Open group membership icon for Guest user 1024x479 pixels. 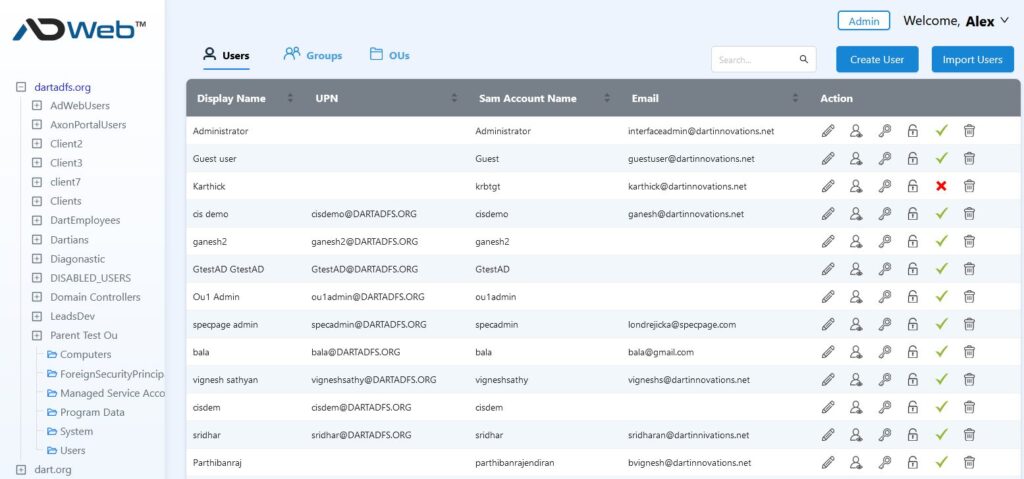coord(856,158)
